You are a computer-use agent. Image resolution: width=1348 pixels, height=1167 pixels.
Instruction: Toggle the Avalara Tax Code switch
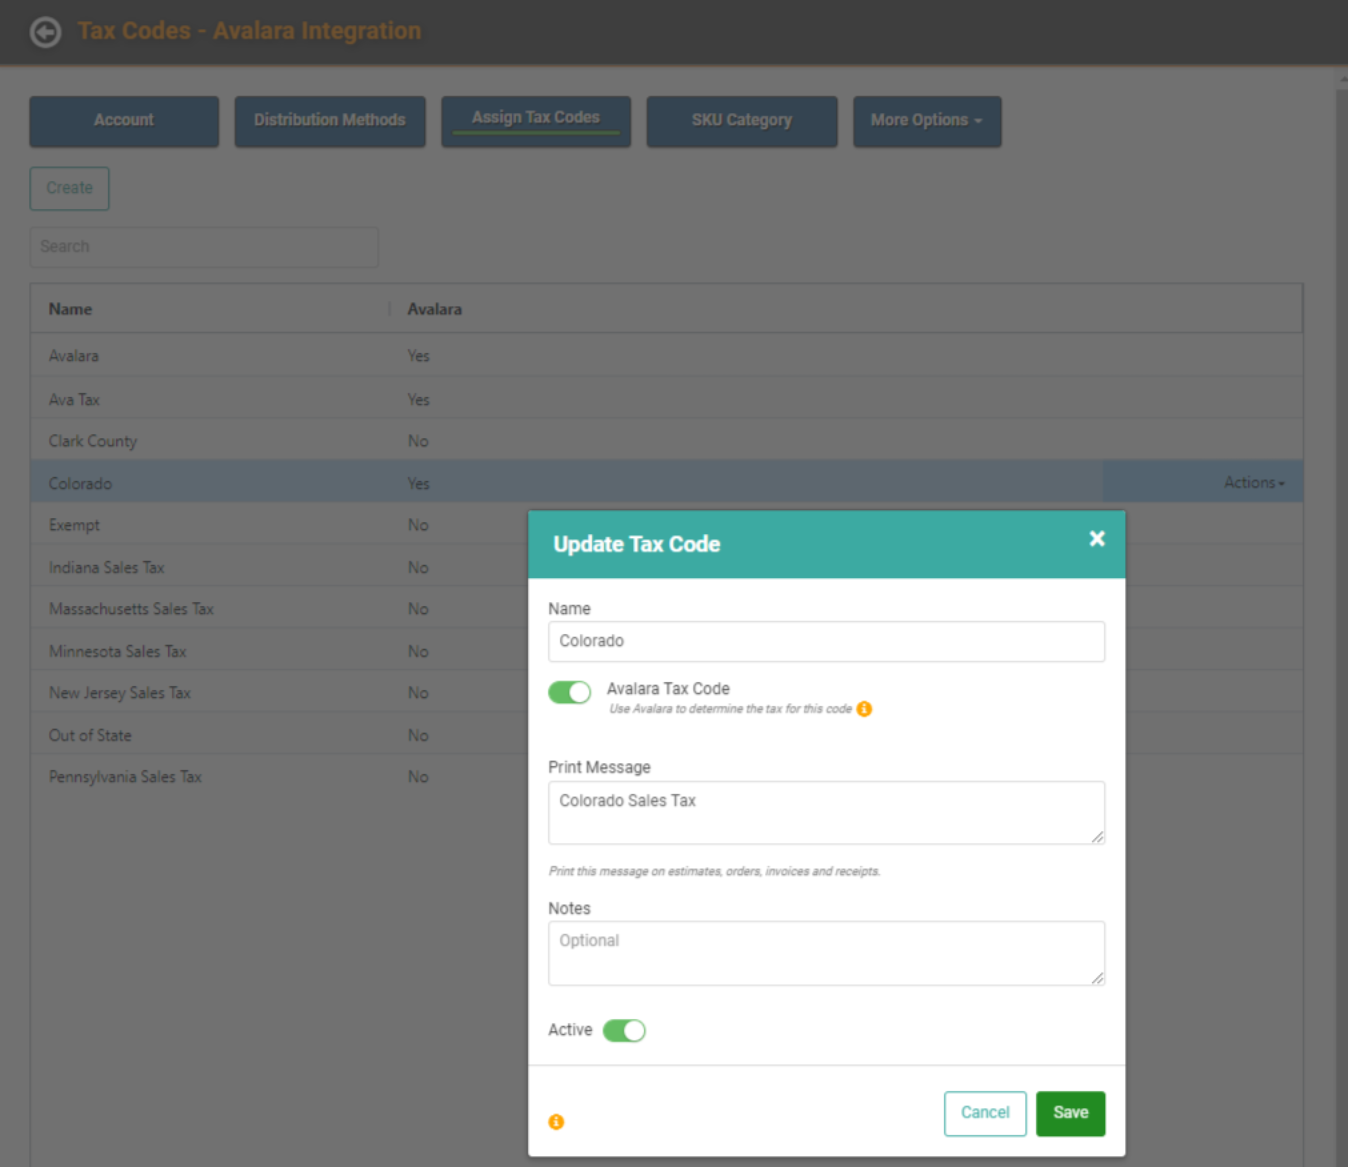569,692
